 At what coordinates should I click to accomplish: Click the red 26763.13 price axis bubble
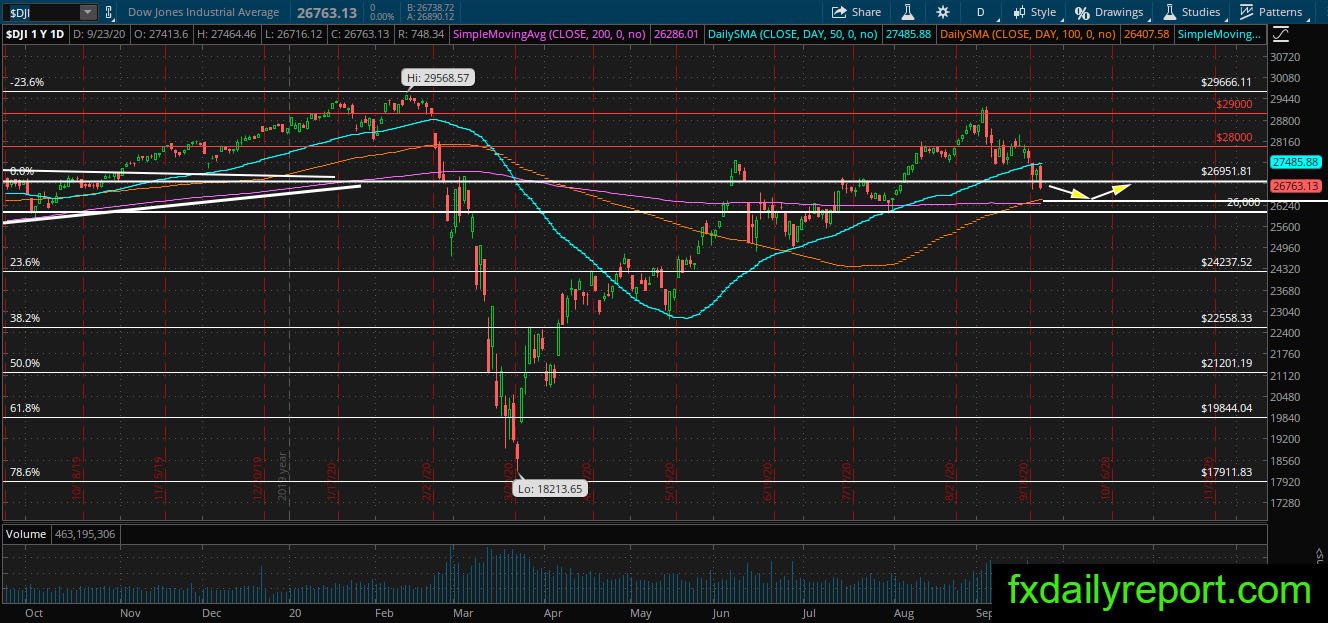point(1295,186)
